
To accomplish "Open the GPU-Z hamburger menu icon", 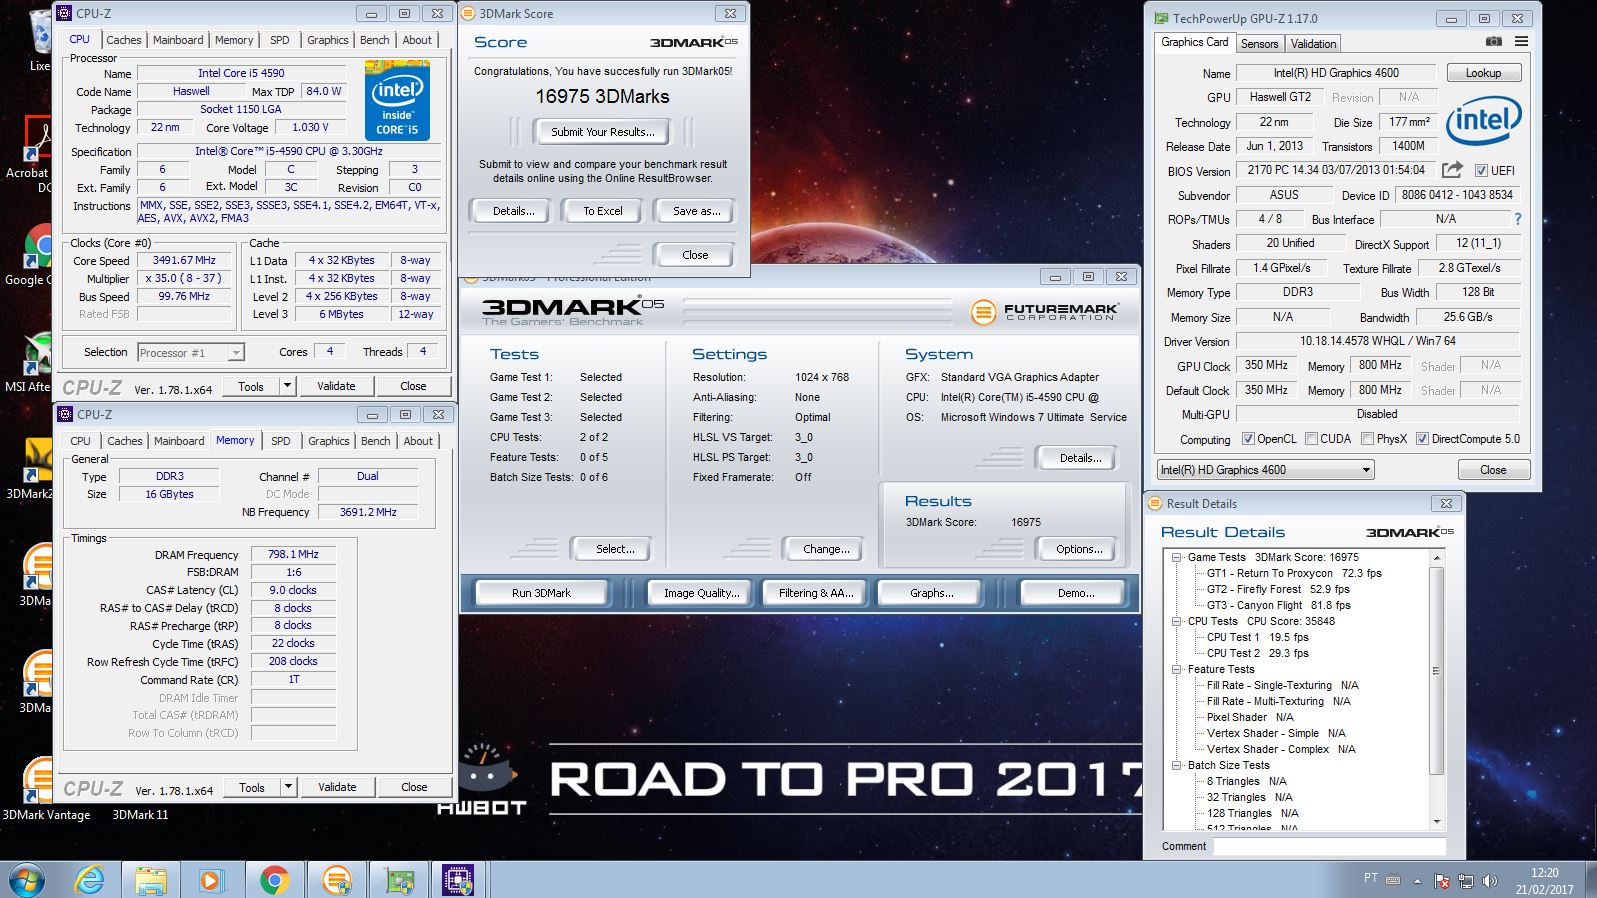I will click(x=1521, y=42).
